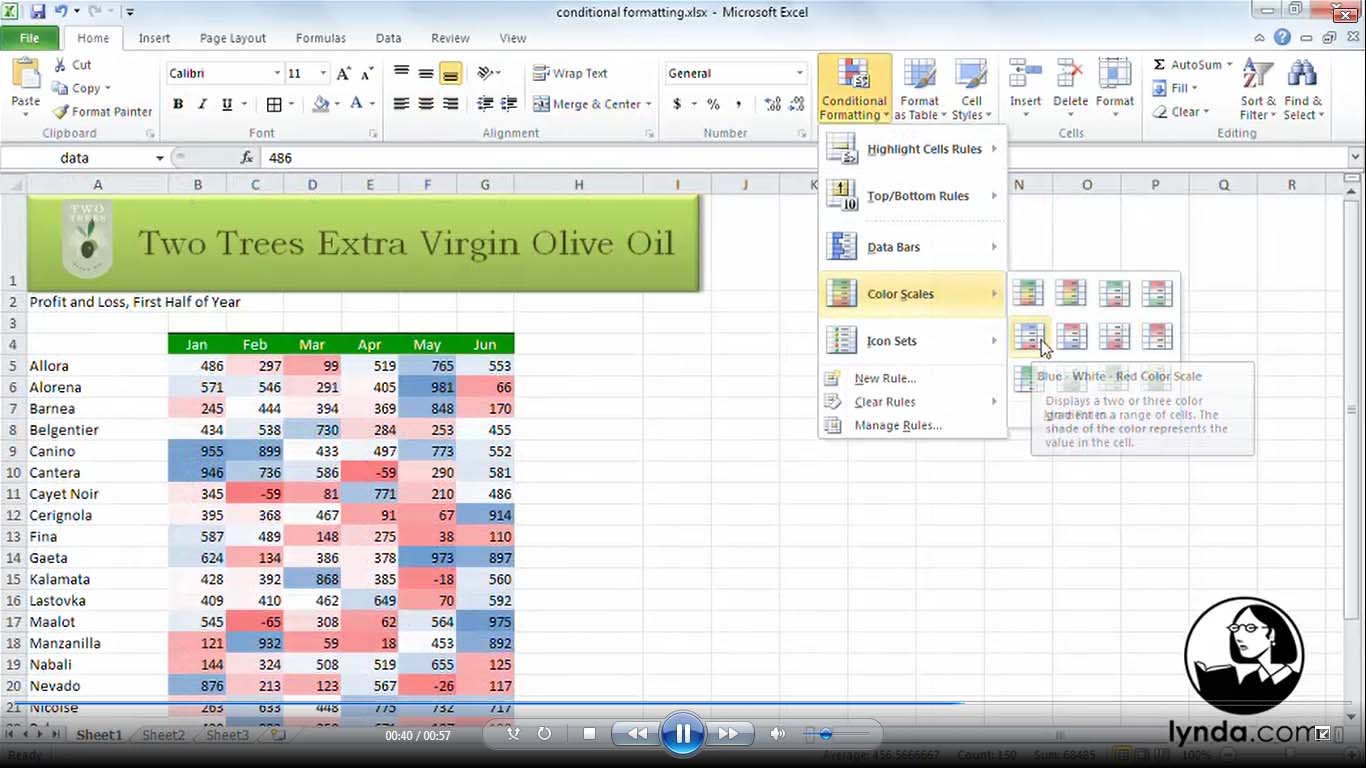1366x768 pixels.
Task: Undo last action in Quick Access Toolbar
Action: coord(60,12)
